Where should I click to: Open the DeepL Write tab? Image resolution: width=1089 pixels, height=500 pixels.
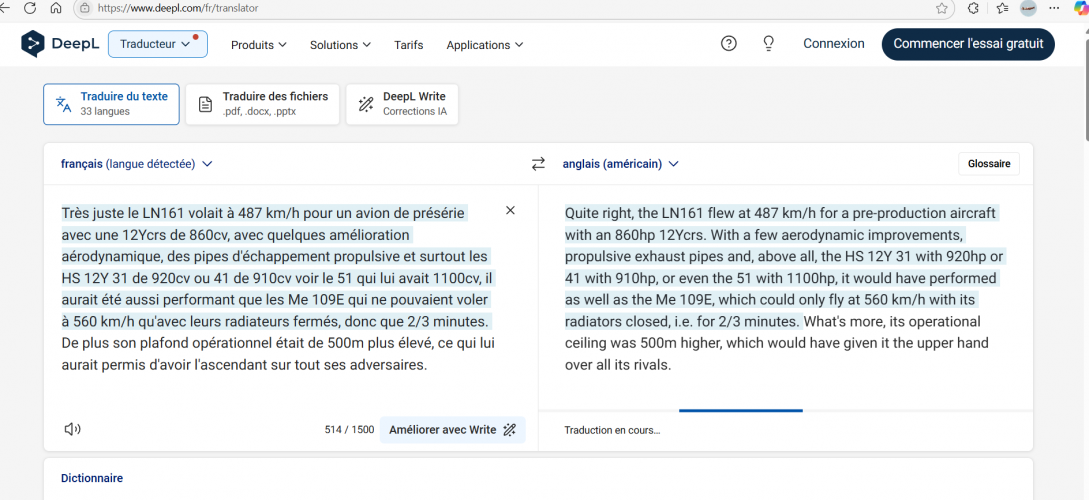point(402,104)
